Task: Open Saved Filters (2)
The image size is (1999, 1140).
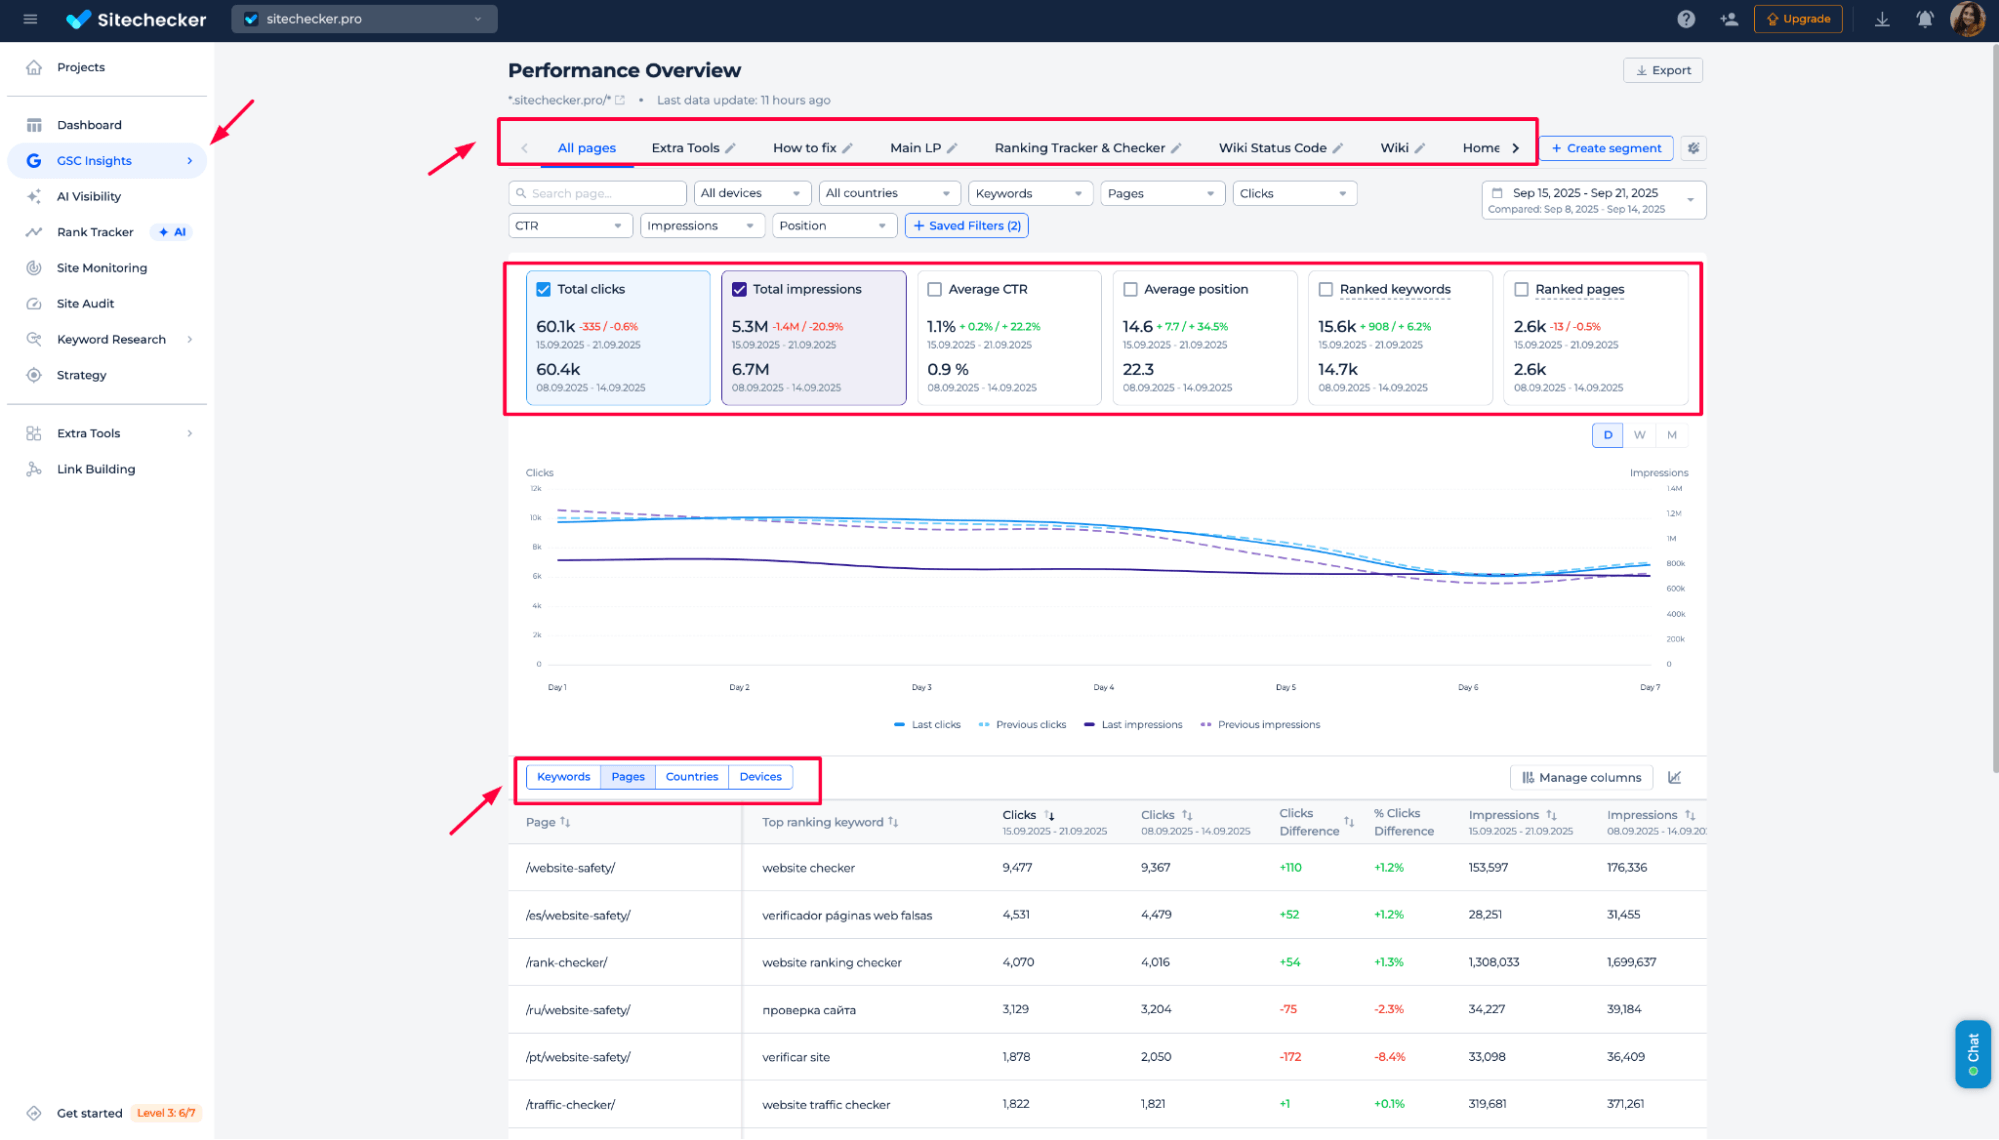Action: (966, 226)
